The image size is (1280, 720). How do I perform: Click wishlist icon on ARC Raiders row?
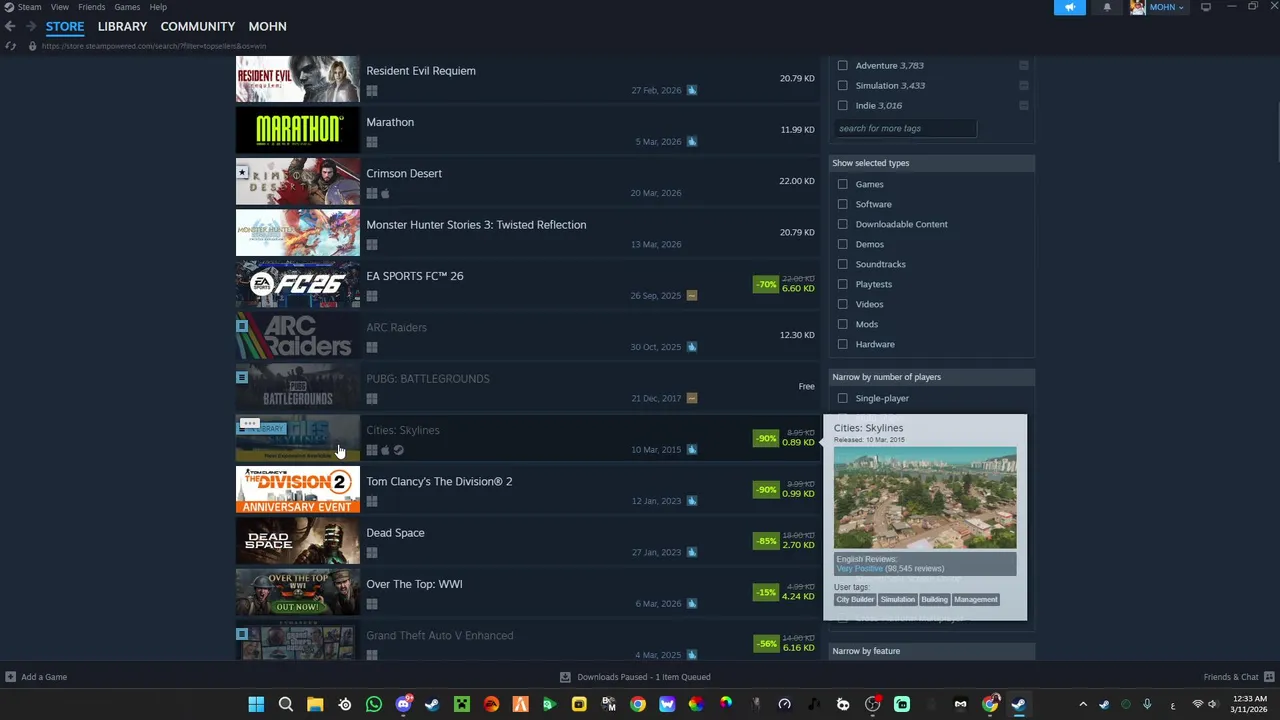[x=692, y=347]
